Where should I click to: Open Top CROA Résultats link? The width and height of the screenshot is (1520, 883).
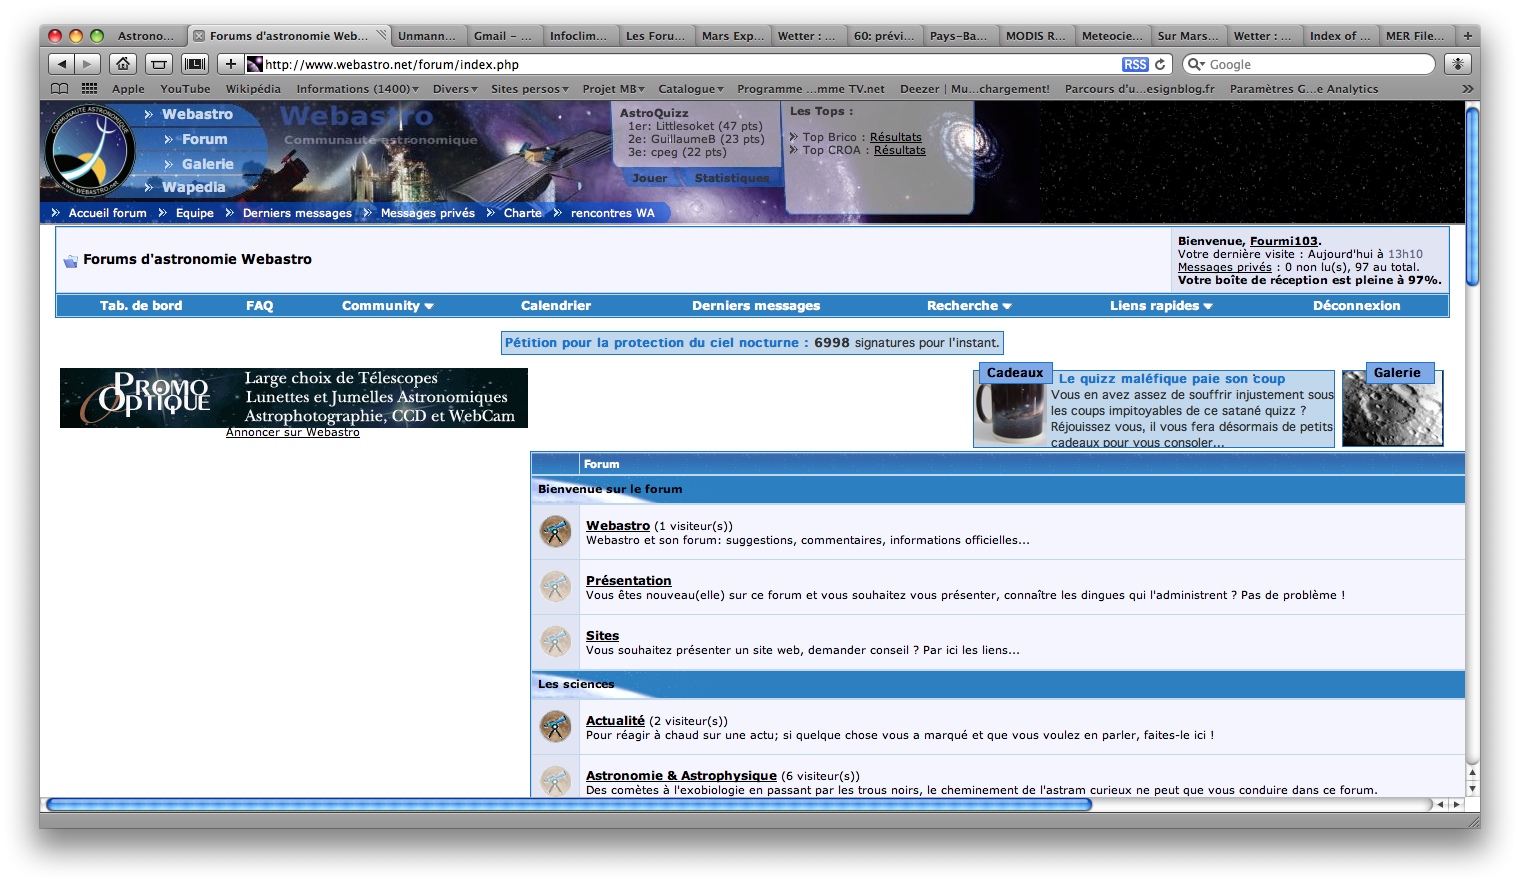[x=899, y=150]
